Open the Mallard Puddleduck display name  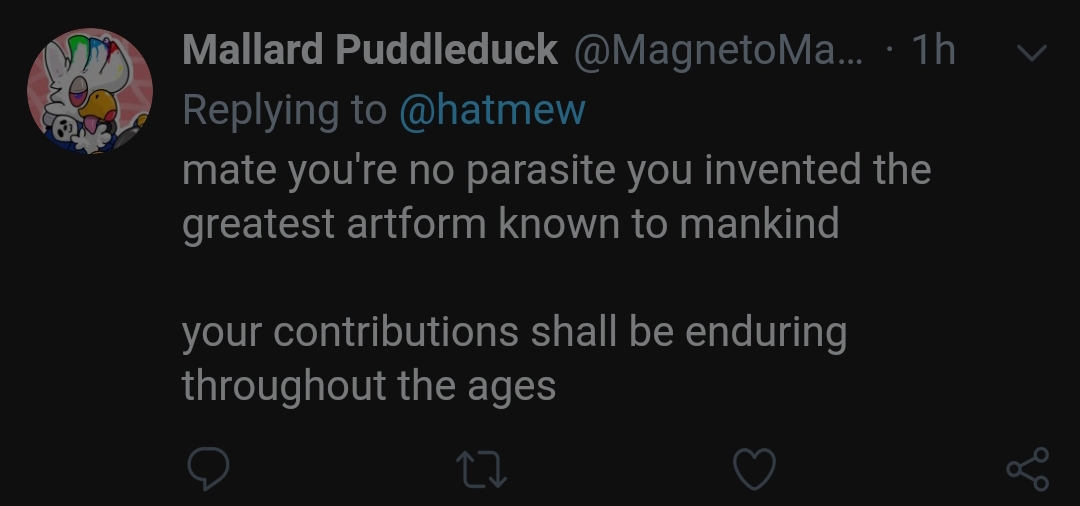point(369,50)
